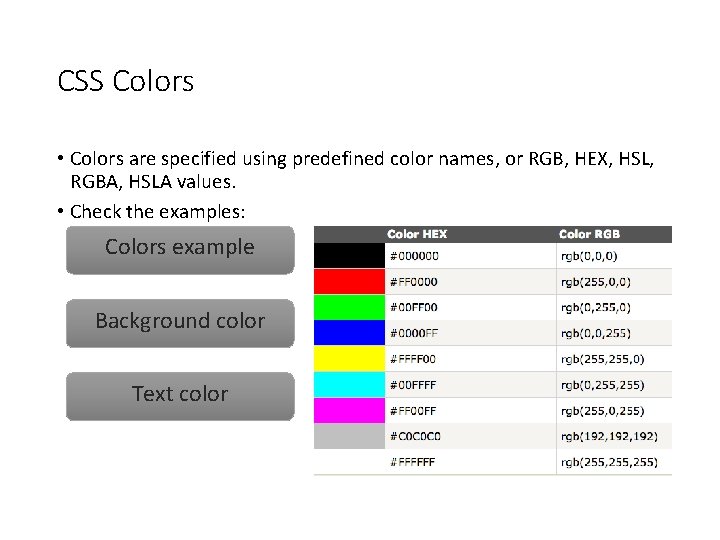Click the CSS Colors slide title

point(126,81)
